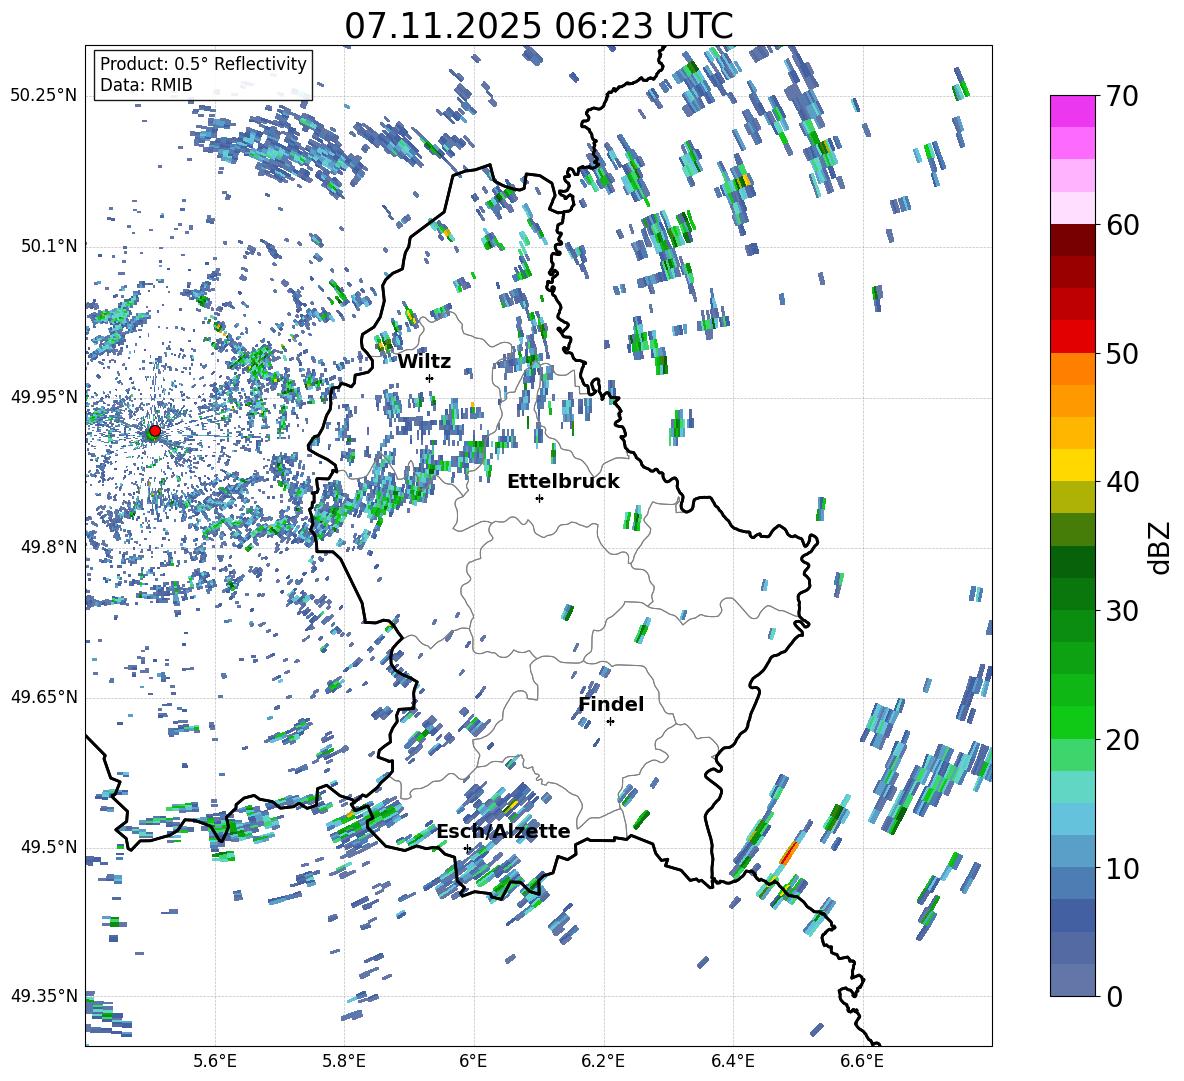Click the Ettelbruck station cross marker

click(539, 498)
